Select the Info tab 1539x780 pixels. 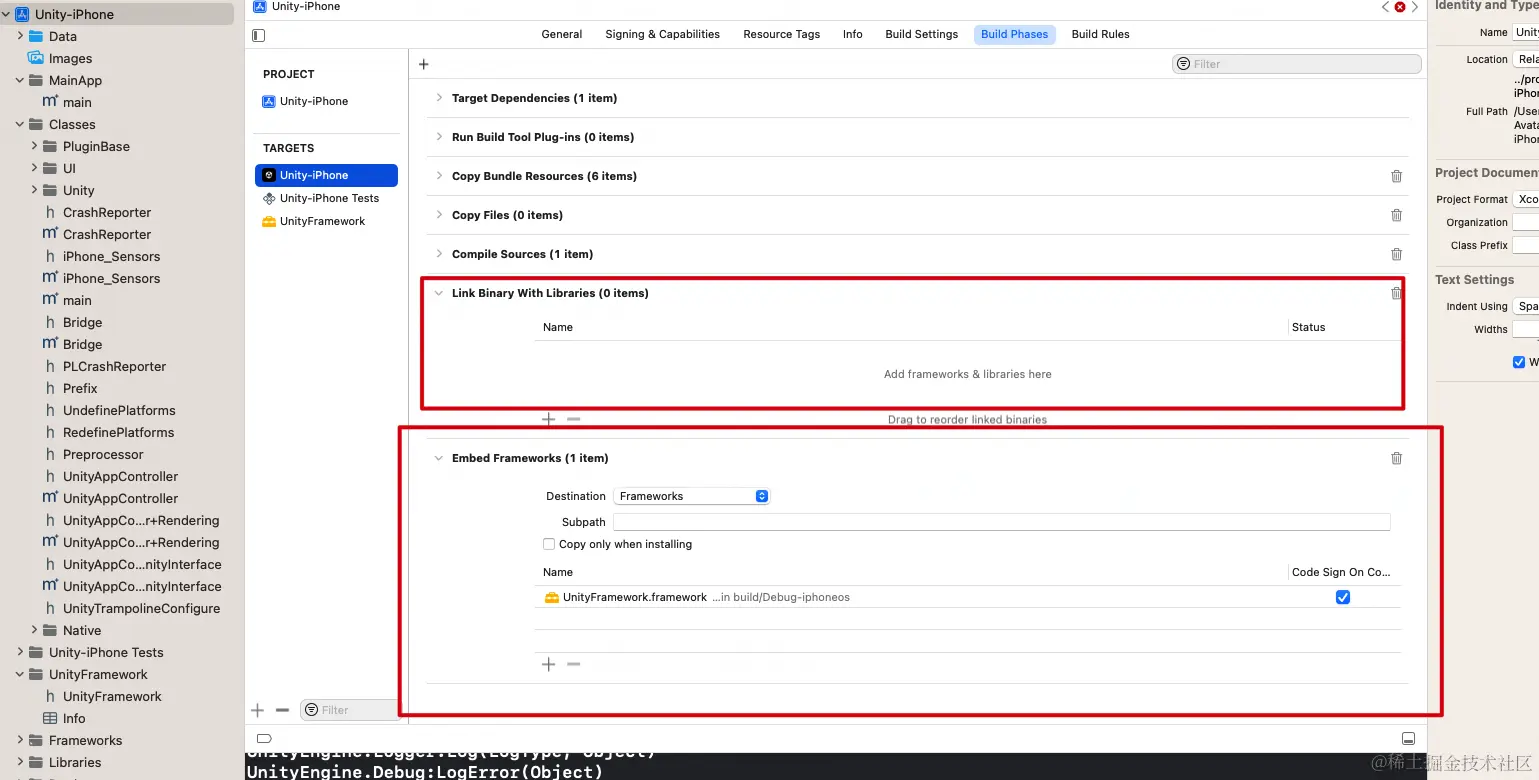852,34
